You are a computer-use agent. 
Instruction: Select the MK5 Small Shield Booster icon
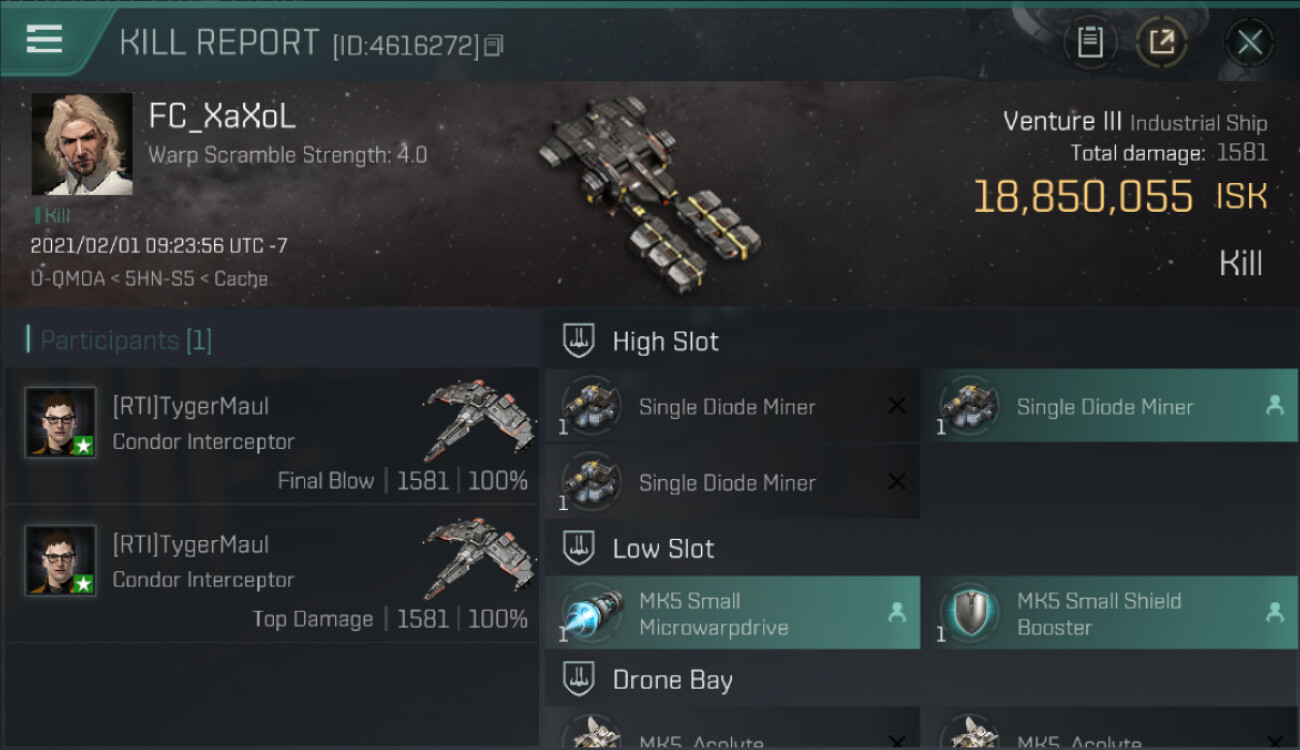(968, 613)
